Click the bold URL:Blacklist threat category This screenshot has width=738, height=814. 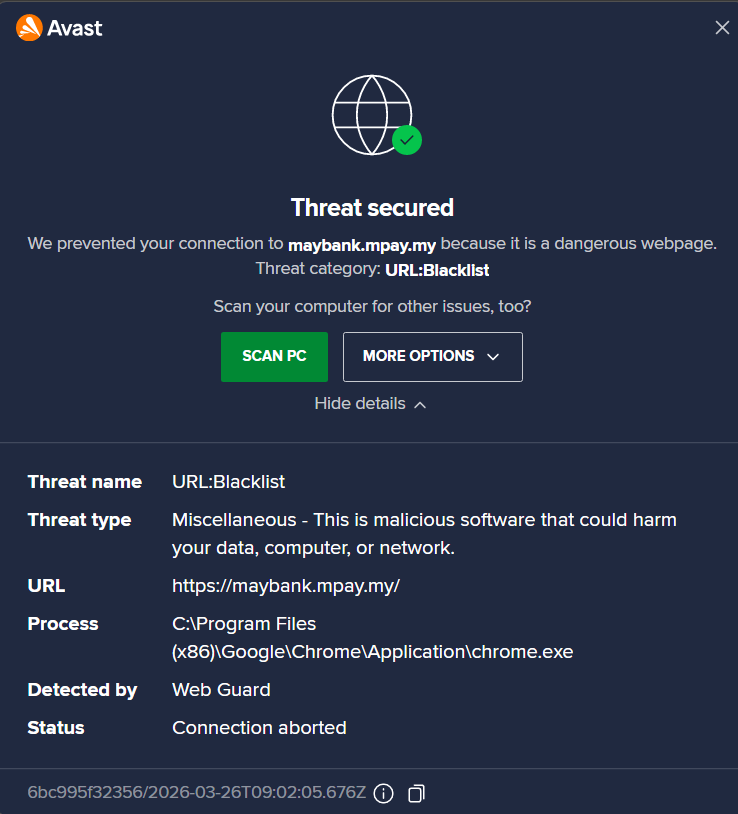(436, 269)
